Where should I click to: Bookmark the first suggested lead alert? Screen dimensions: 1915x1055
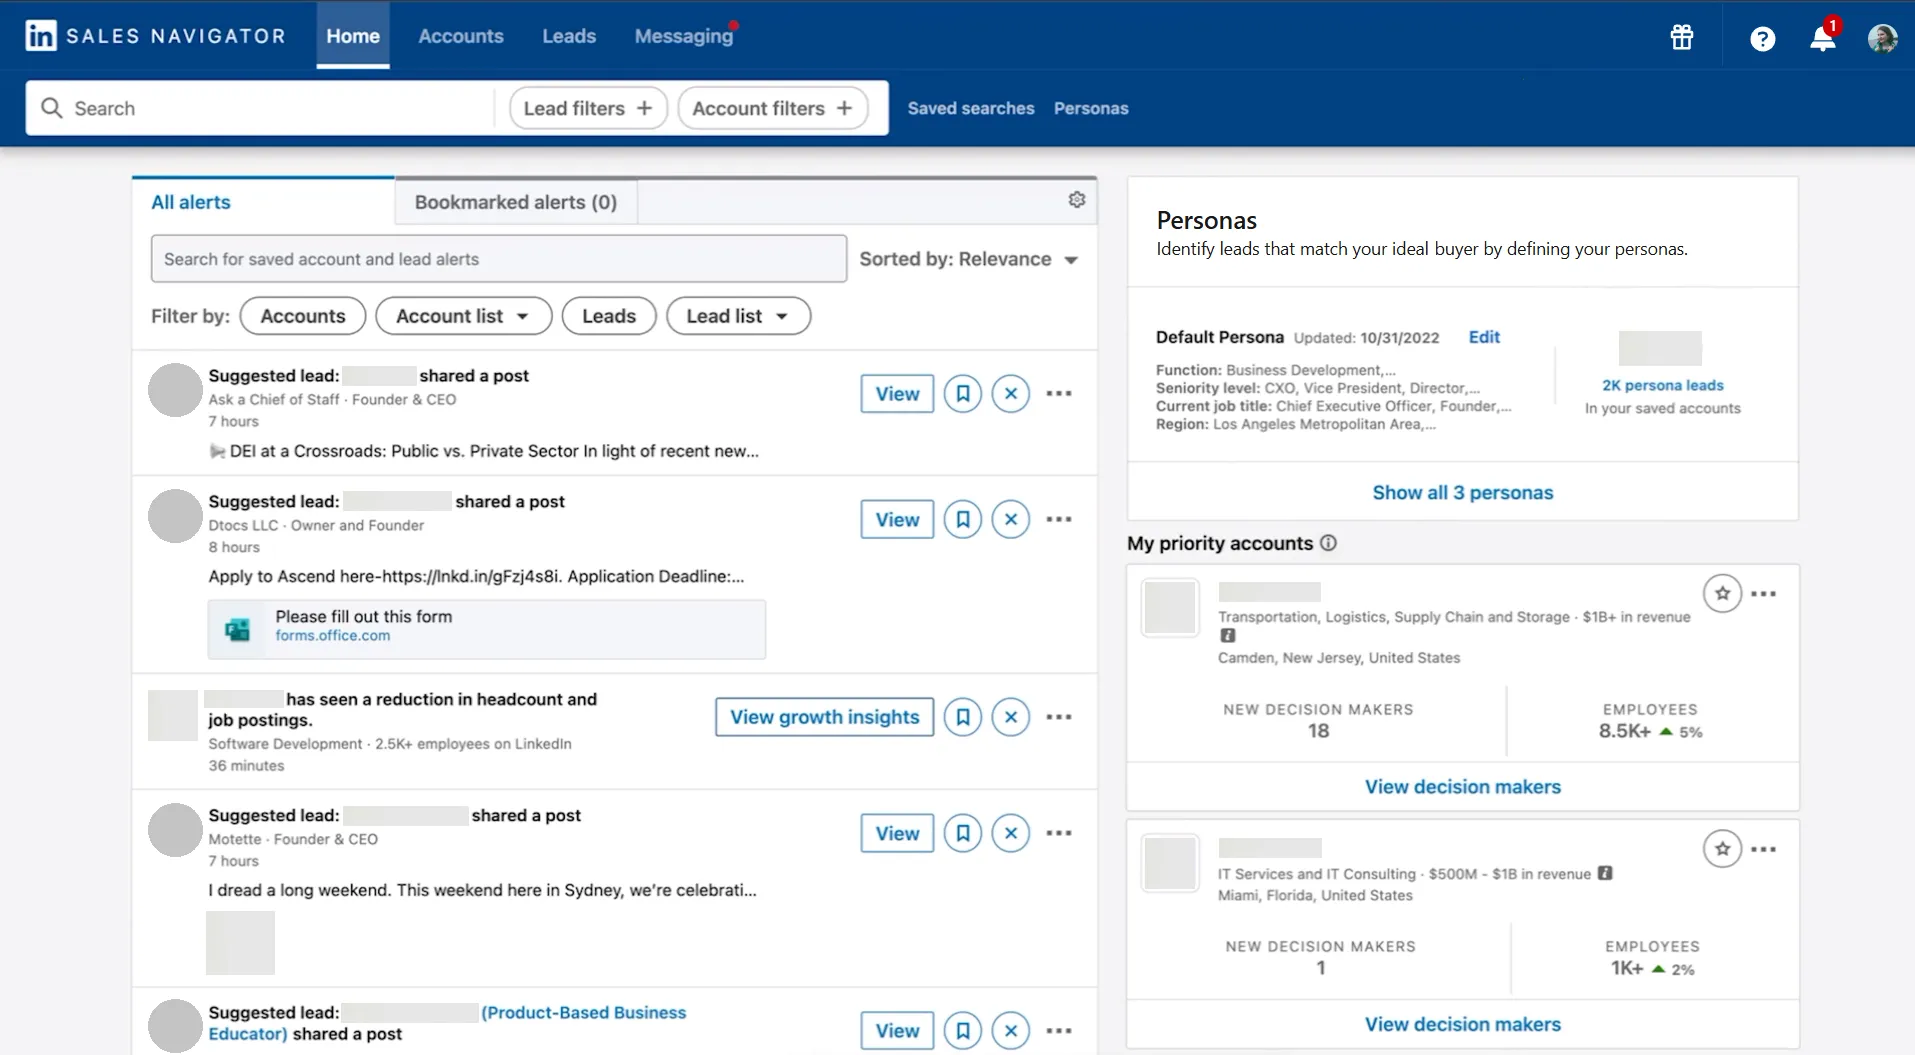click(x=962, y=393)
